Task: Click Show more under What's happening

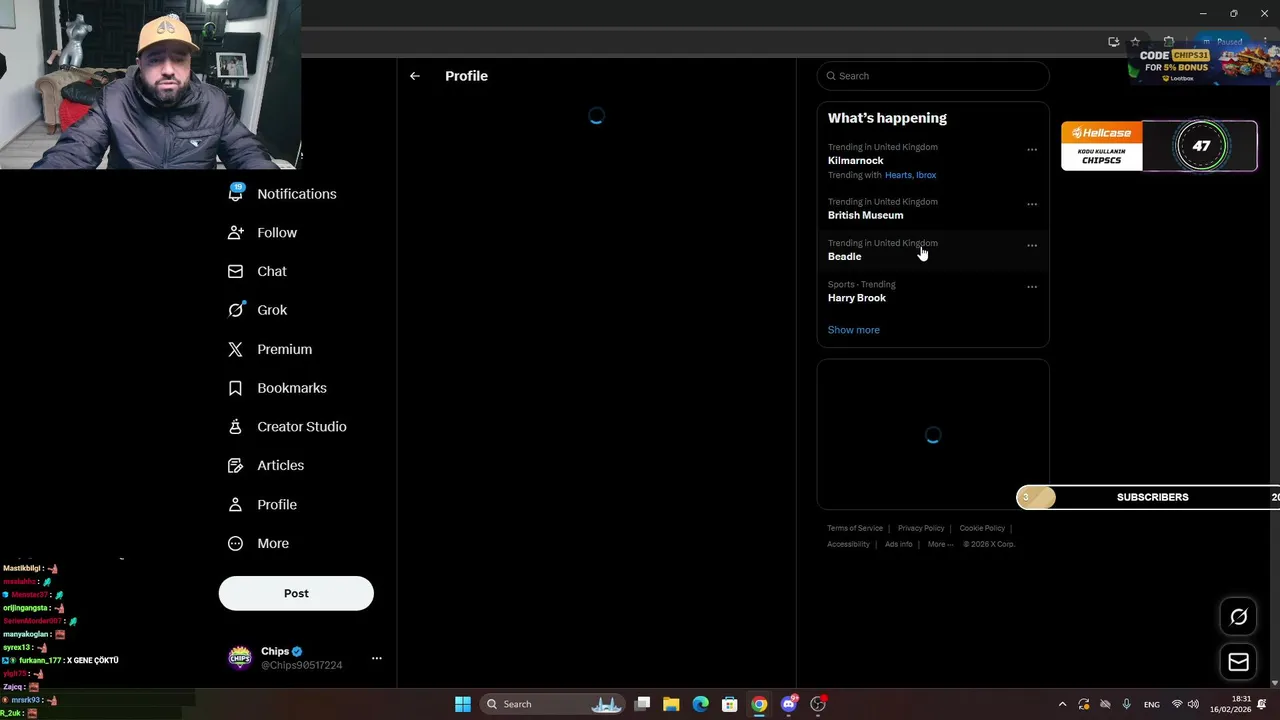Action: point(853,330)
